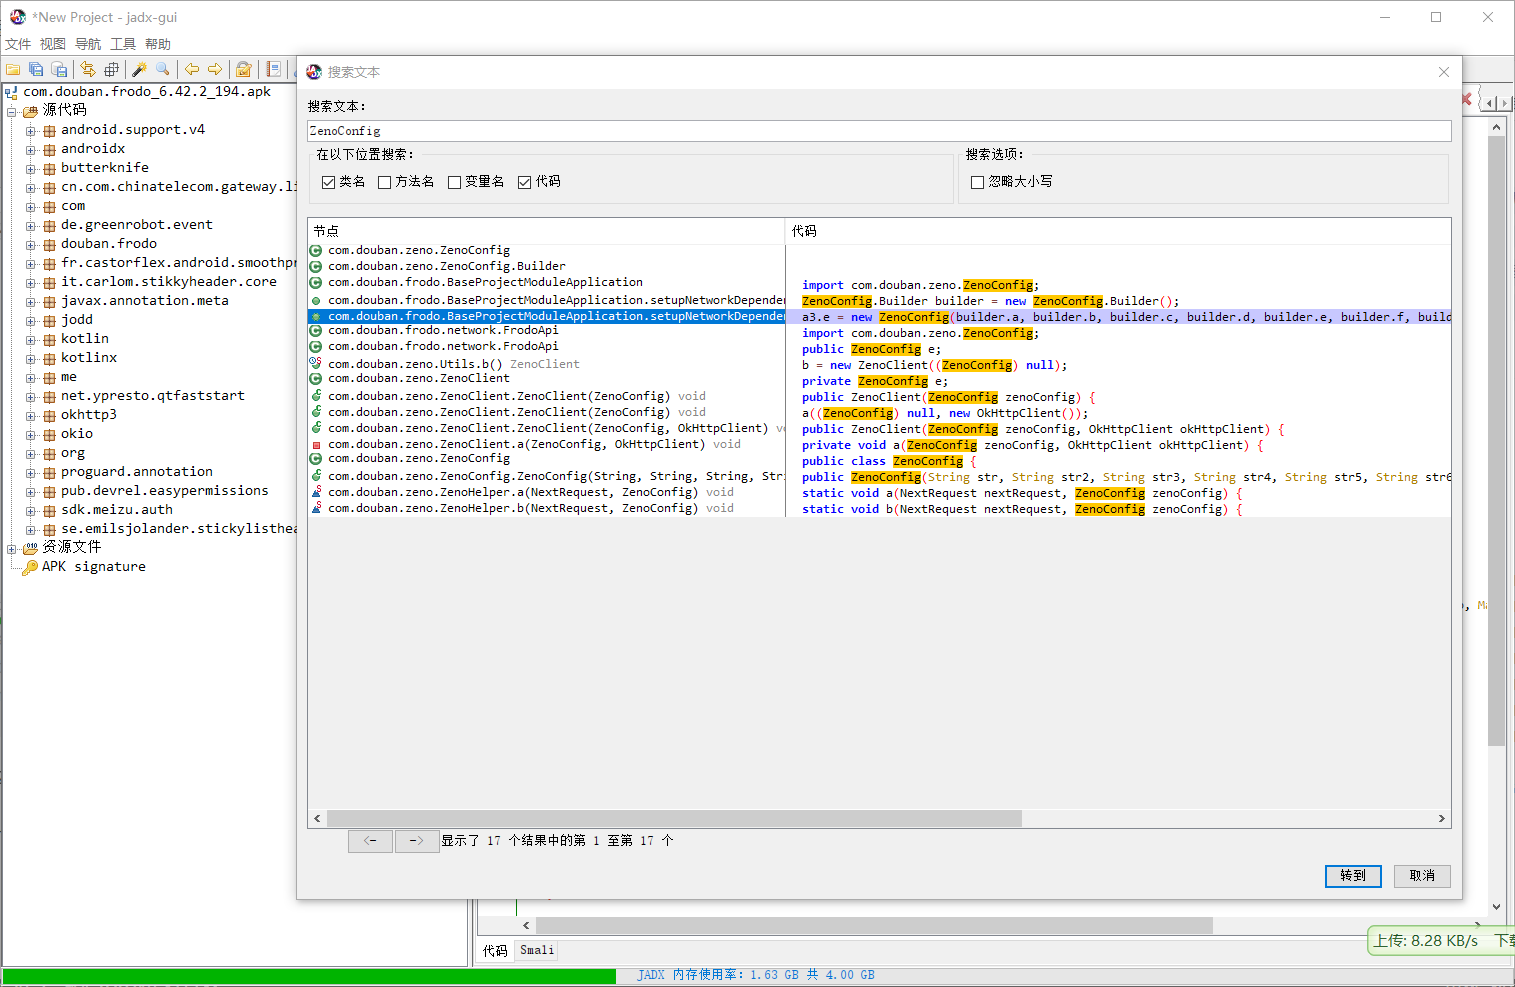The height and width of the screenshot is (987, 1515).
Task: Toggle the flatten packages toolbar icon
Action: tap(111, 69)
